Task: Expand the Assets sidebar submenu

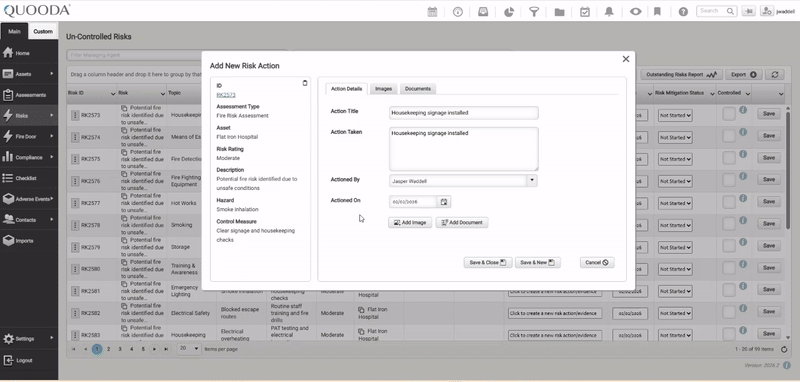Action: pyautogui.click(x=52, y=74)
